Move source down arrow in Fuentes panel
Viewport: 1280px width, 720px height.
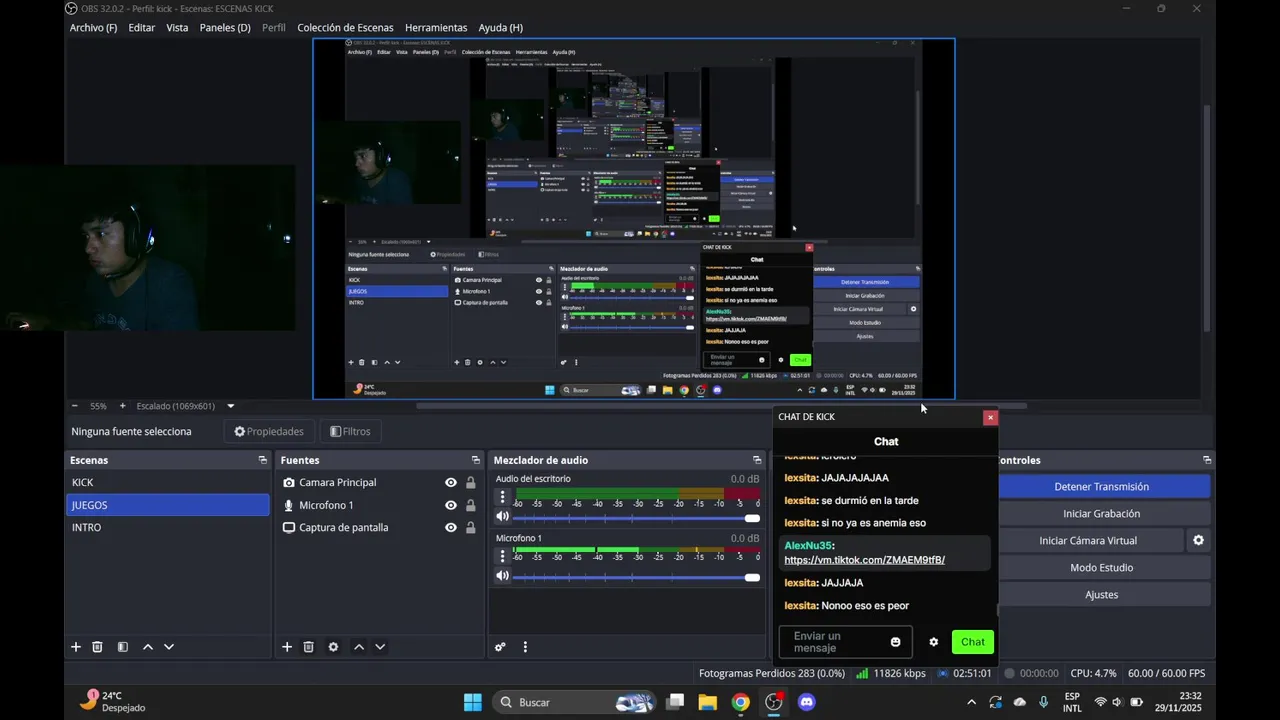(380, 647)
